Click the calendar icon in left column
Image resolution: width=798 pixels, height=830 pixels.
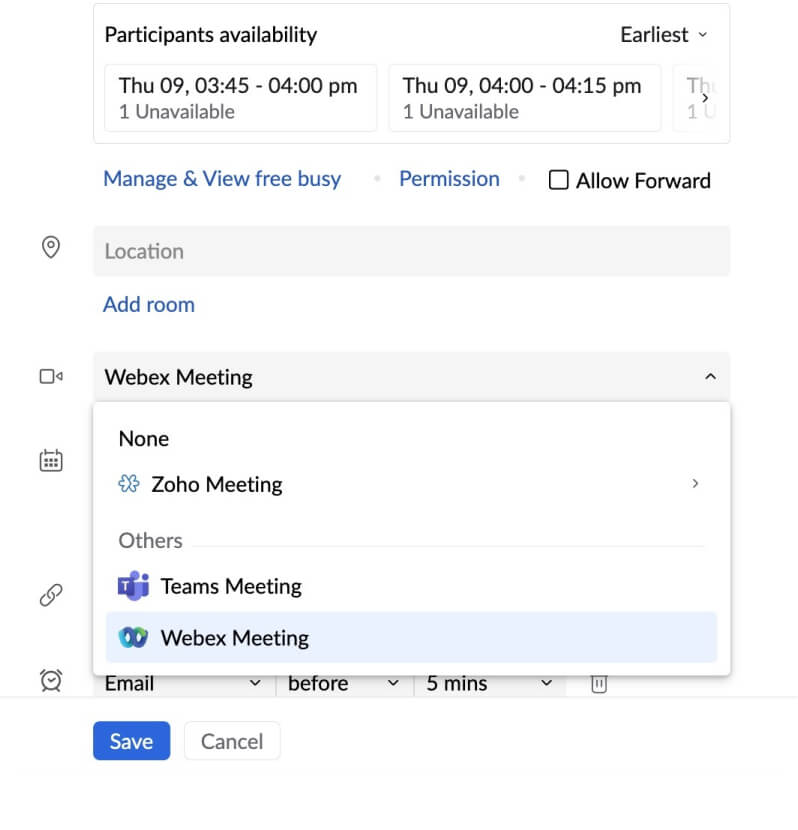(x=51, y=460)
